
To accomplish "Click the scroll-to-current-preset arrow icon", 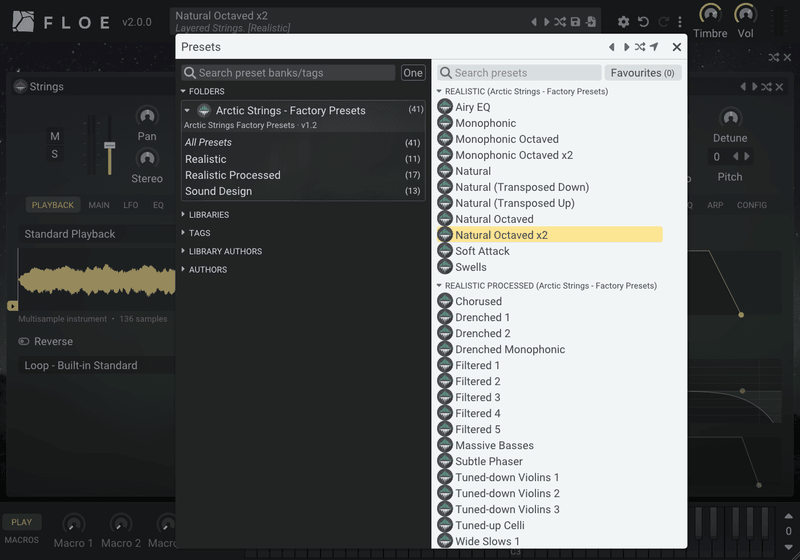I will (x=654, y=47).
